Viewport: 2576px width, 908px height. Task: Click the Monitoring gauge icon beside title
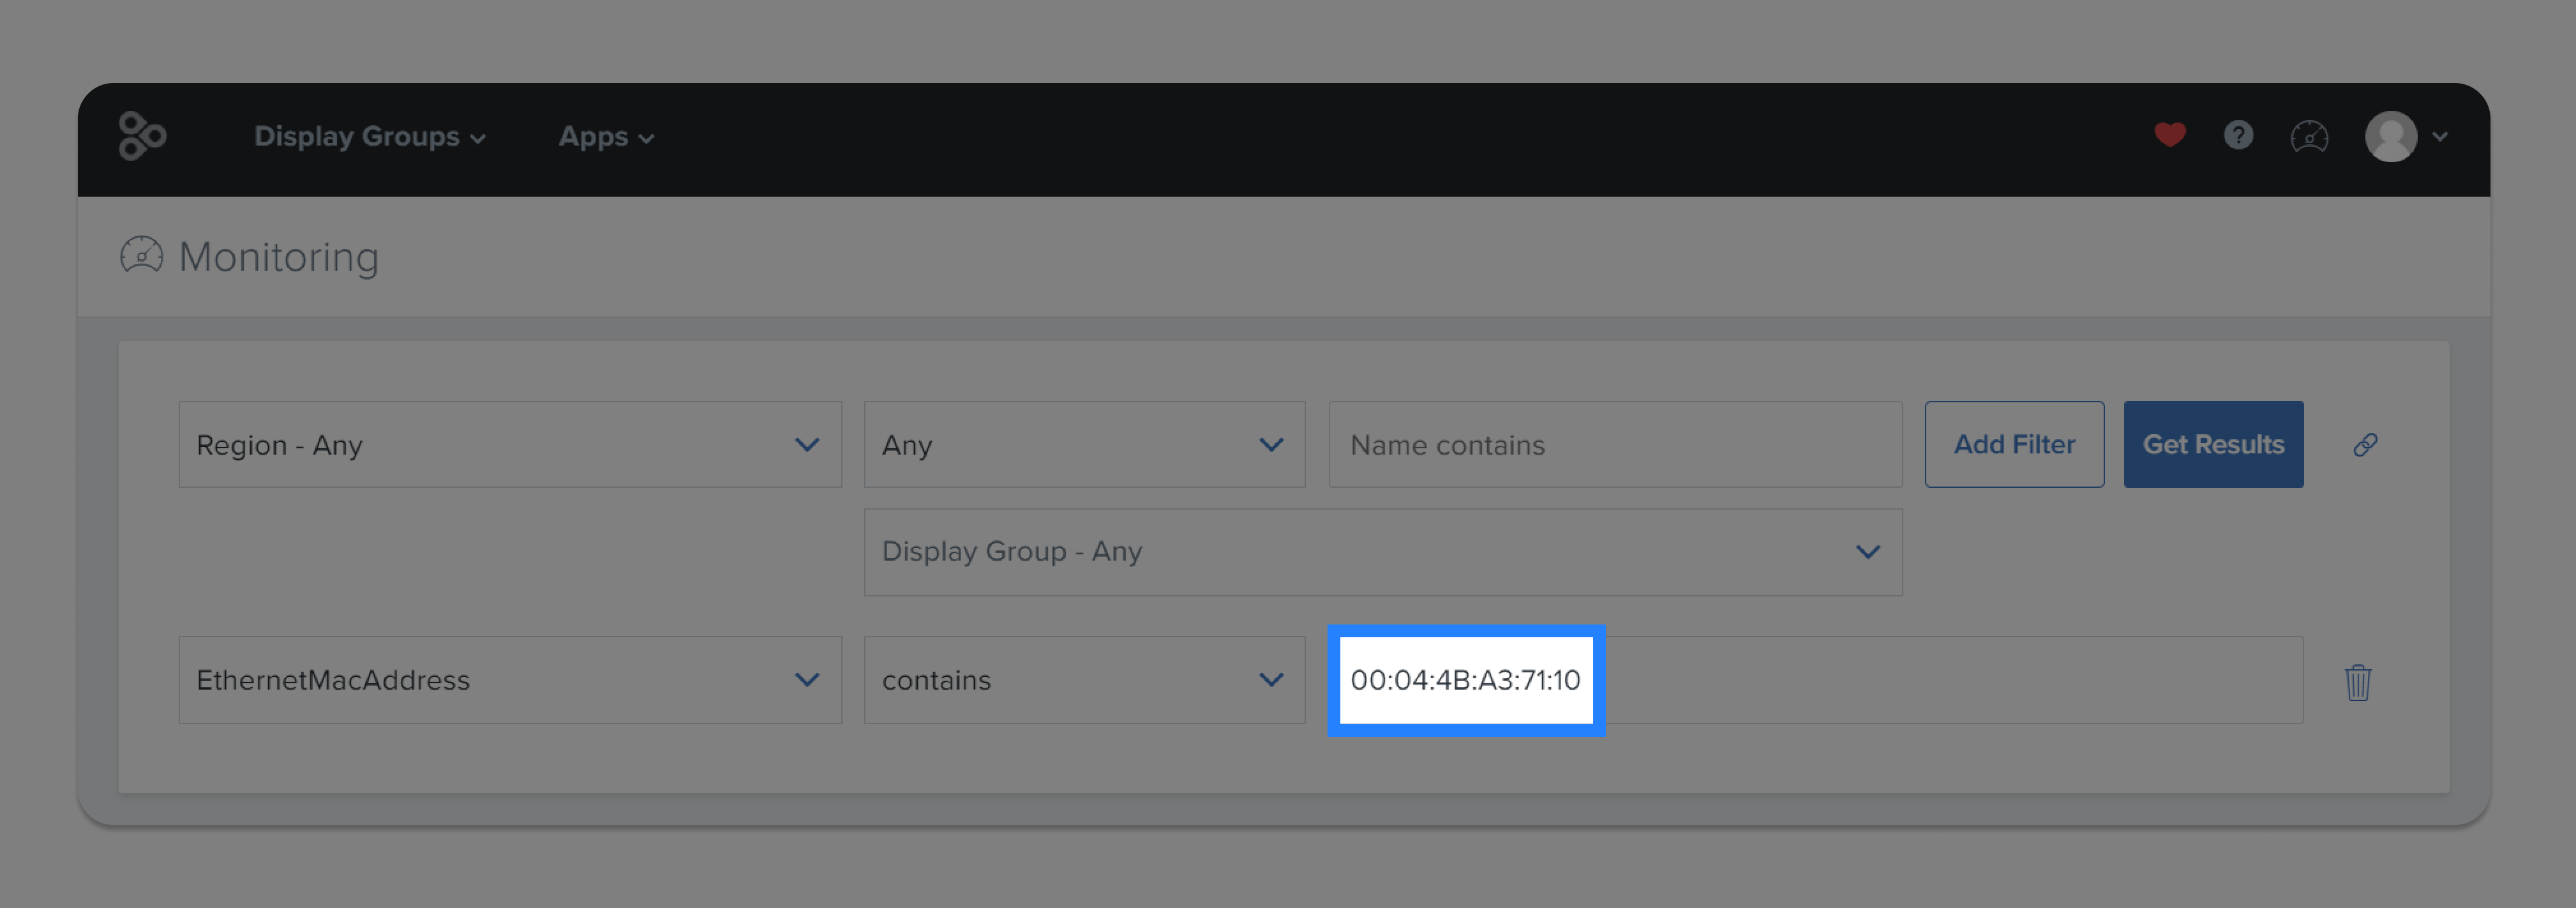click(141, 255)
